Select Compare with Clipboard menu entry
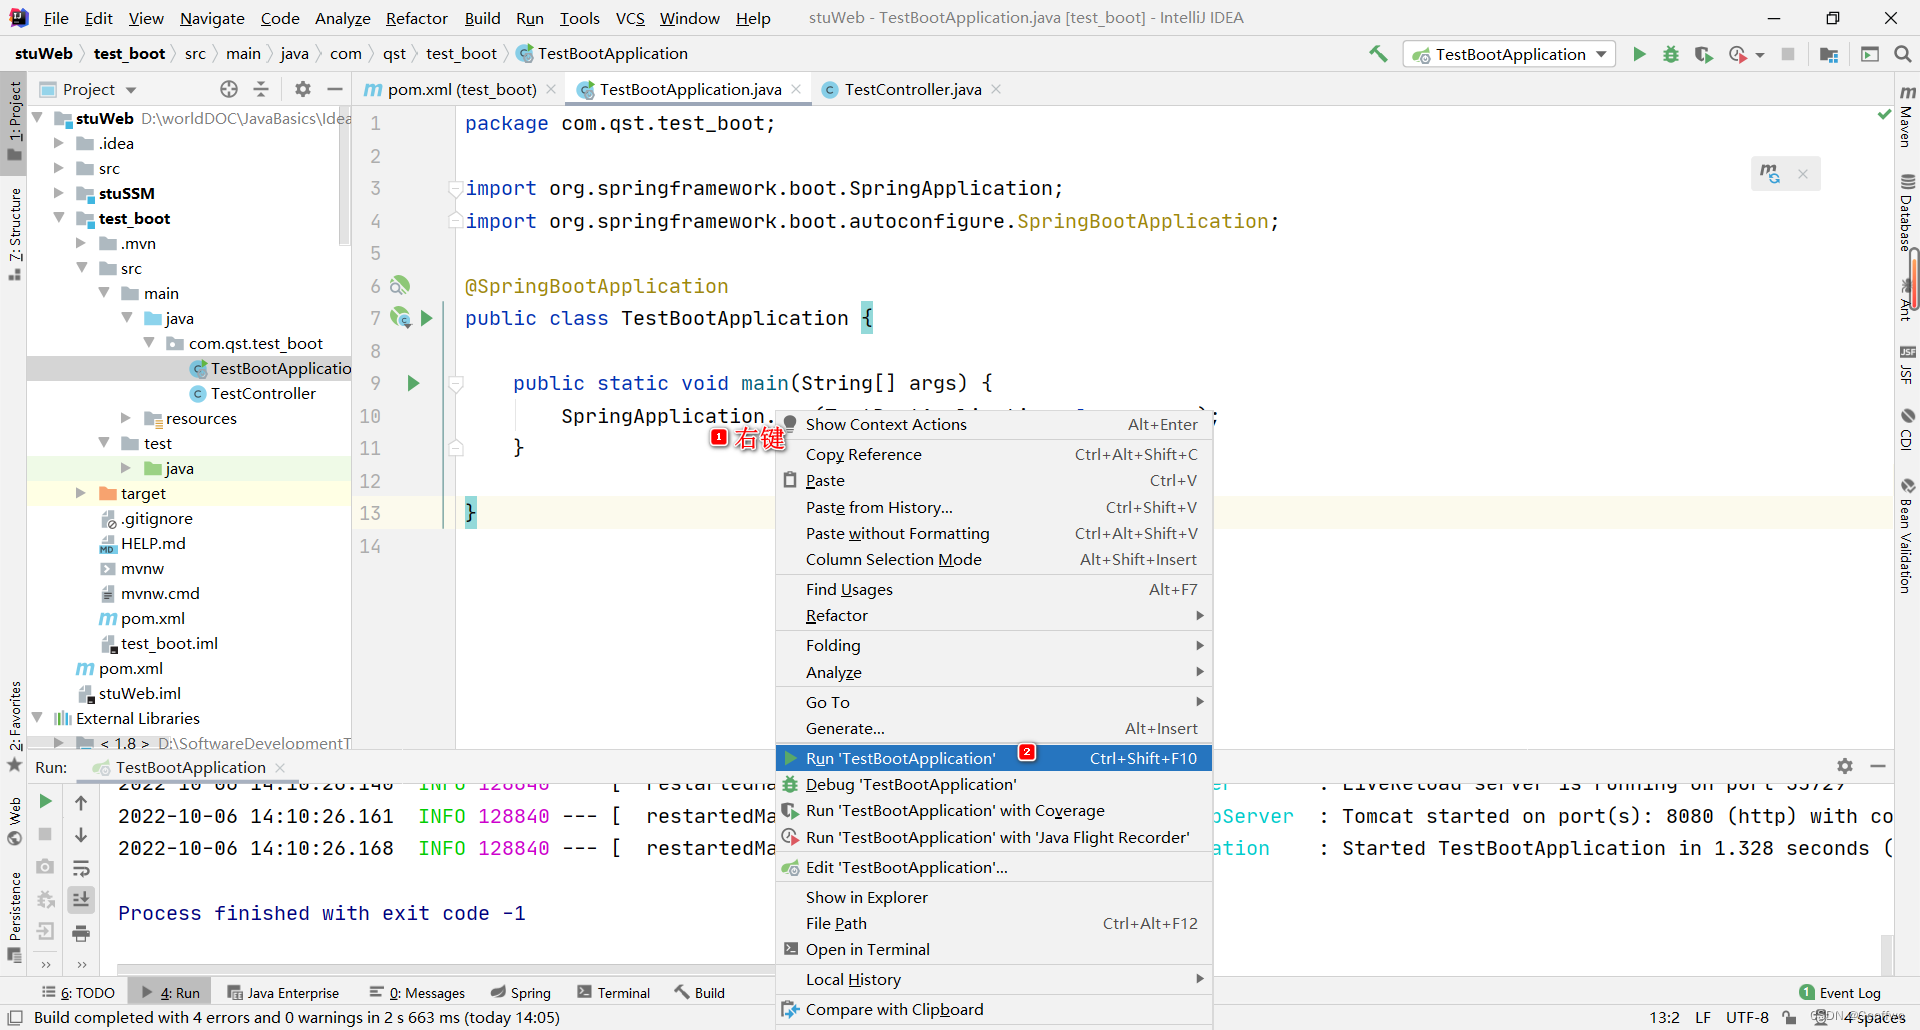This screenshot has height=1030, width=1920. [993, 1010]
